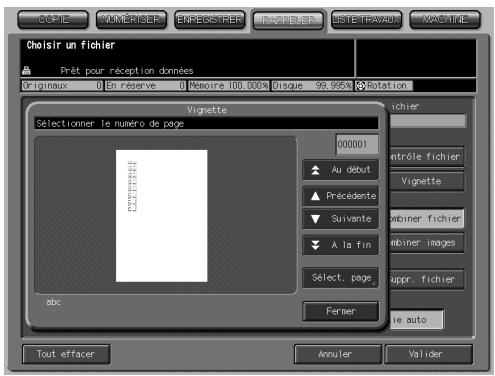The image size is (495, 376).
Task: Click the double down arrow icon
Action: click(x=315, y=245)
